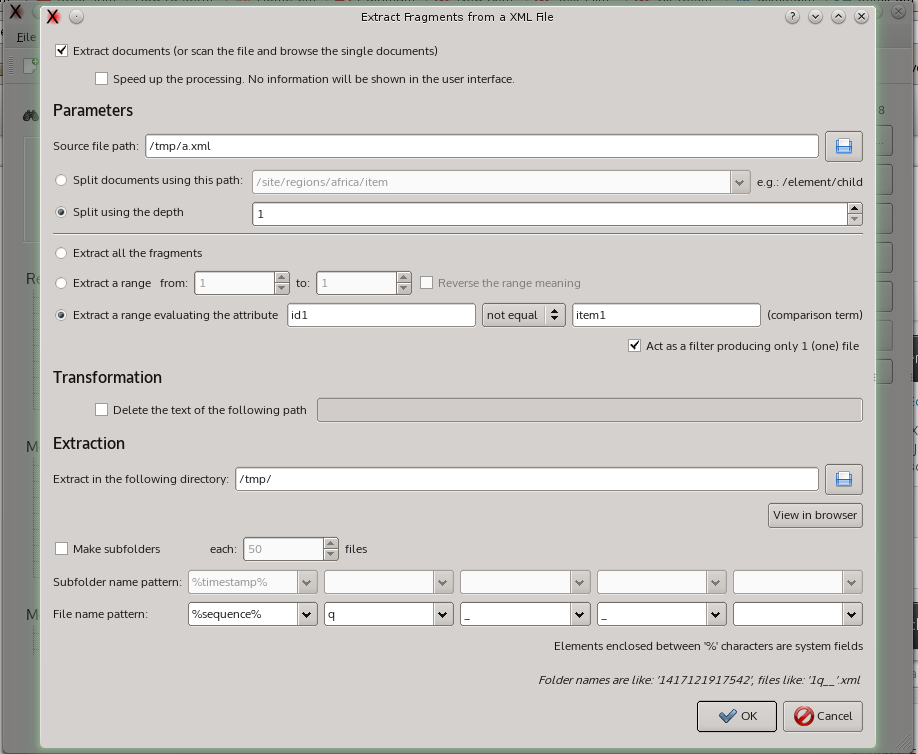Click the round window-menu button at dialog top-left
The image size is (918, 754).
76,17
